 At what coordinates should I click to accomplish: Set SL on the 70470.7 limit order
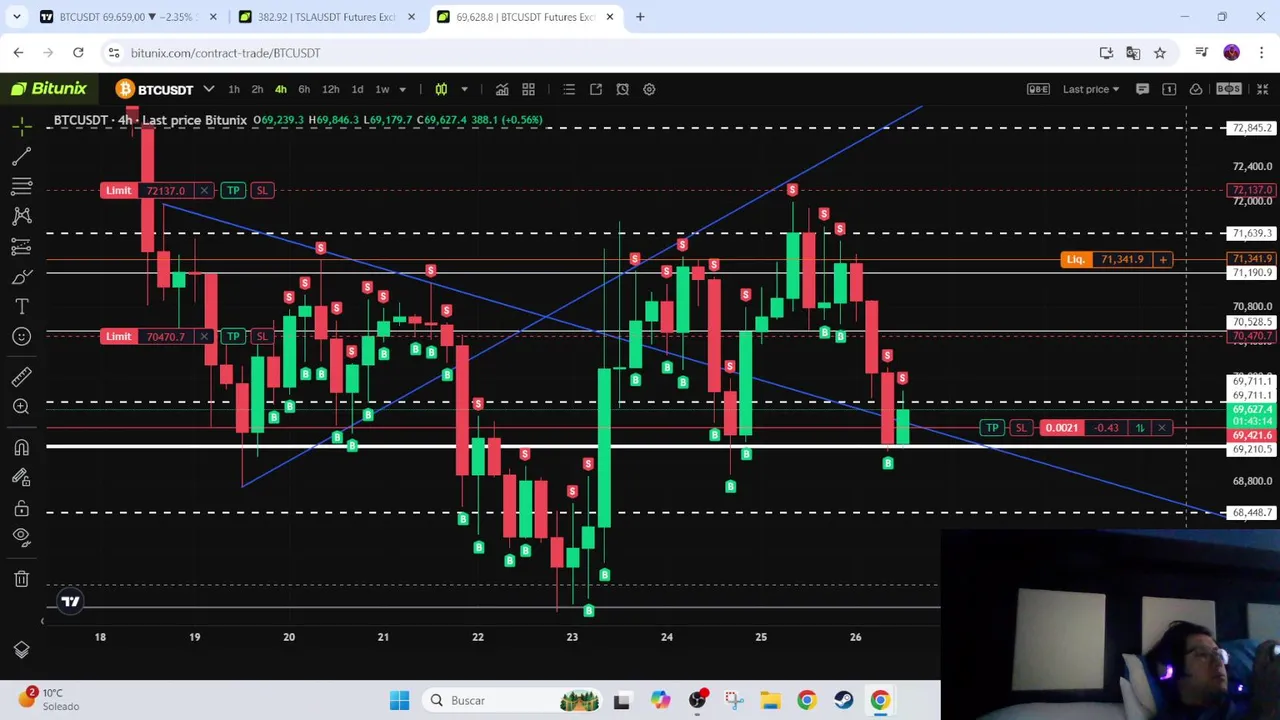[261, 336]
